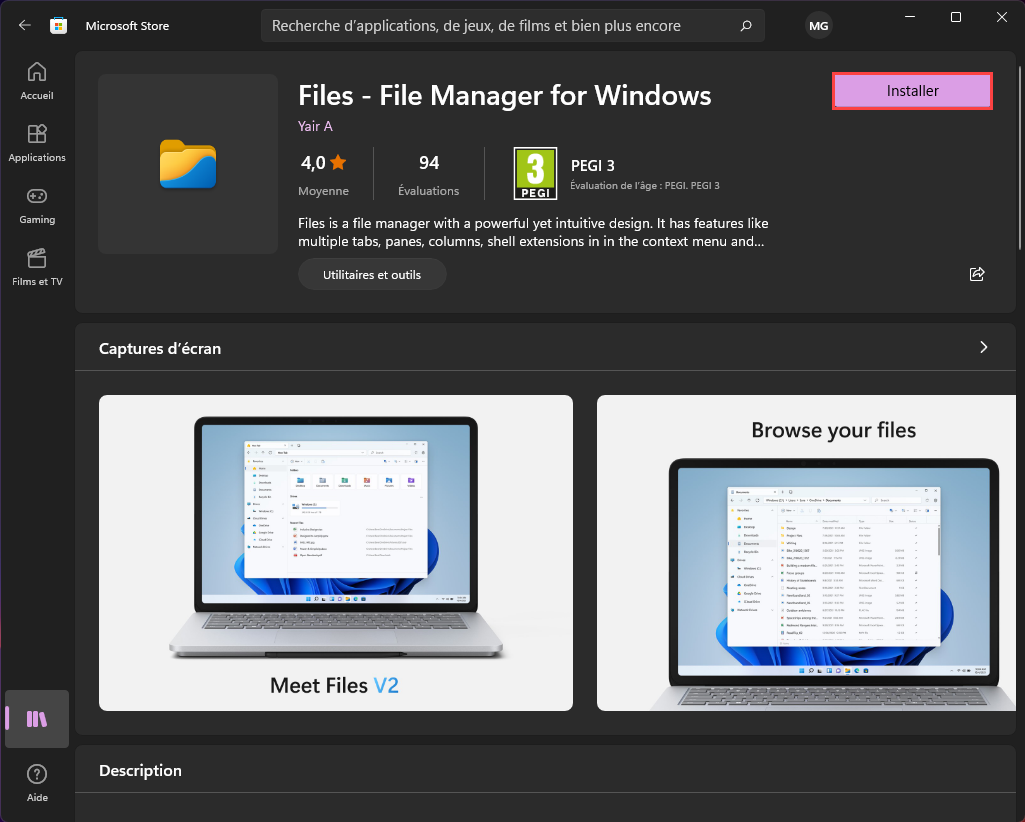Click the 94 Évaluations count
This screenshot has height=822, width=1025.
429,175
